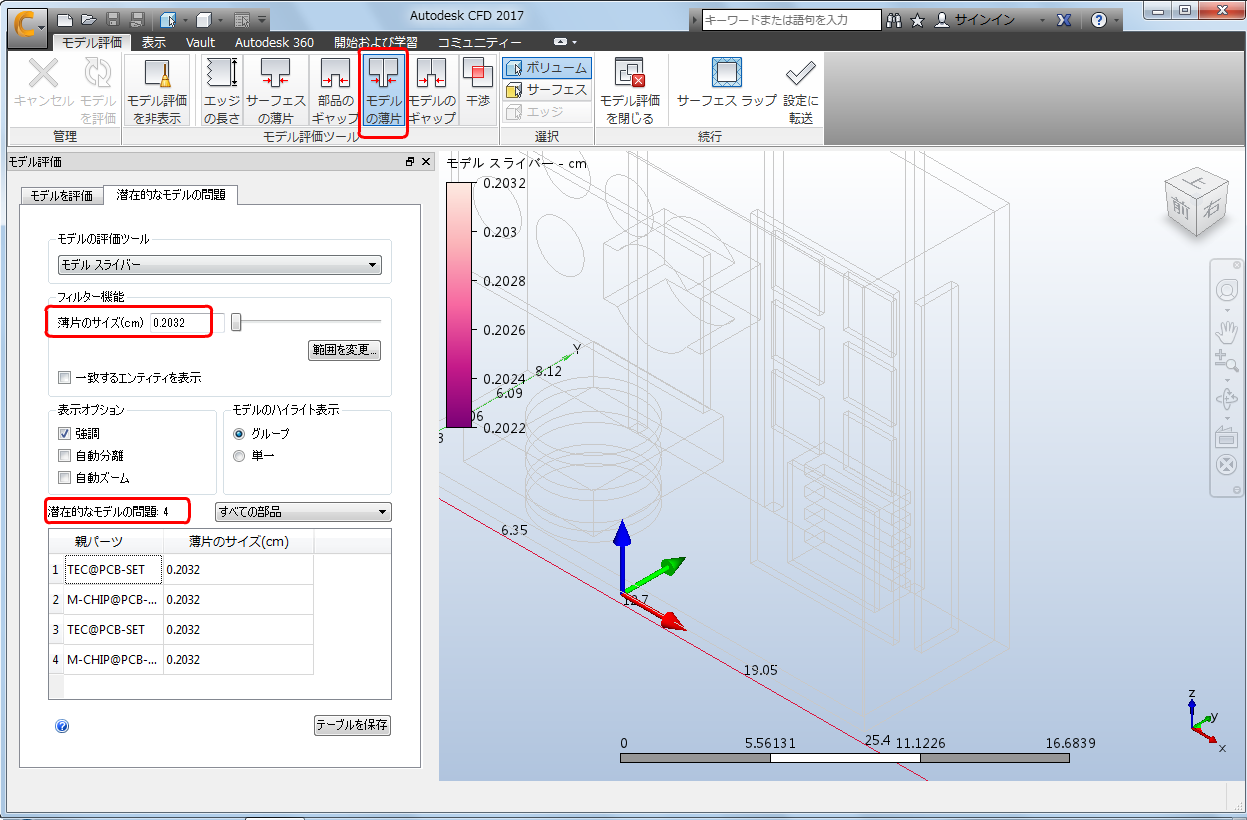The width and height of the screenshot is (1247, 820).
Task: Click the binoculars search icon
Action: (895, 20)
